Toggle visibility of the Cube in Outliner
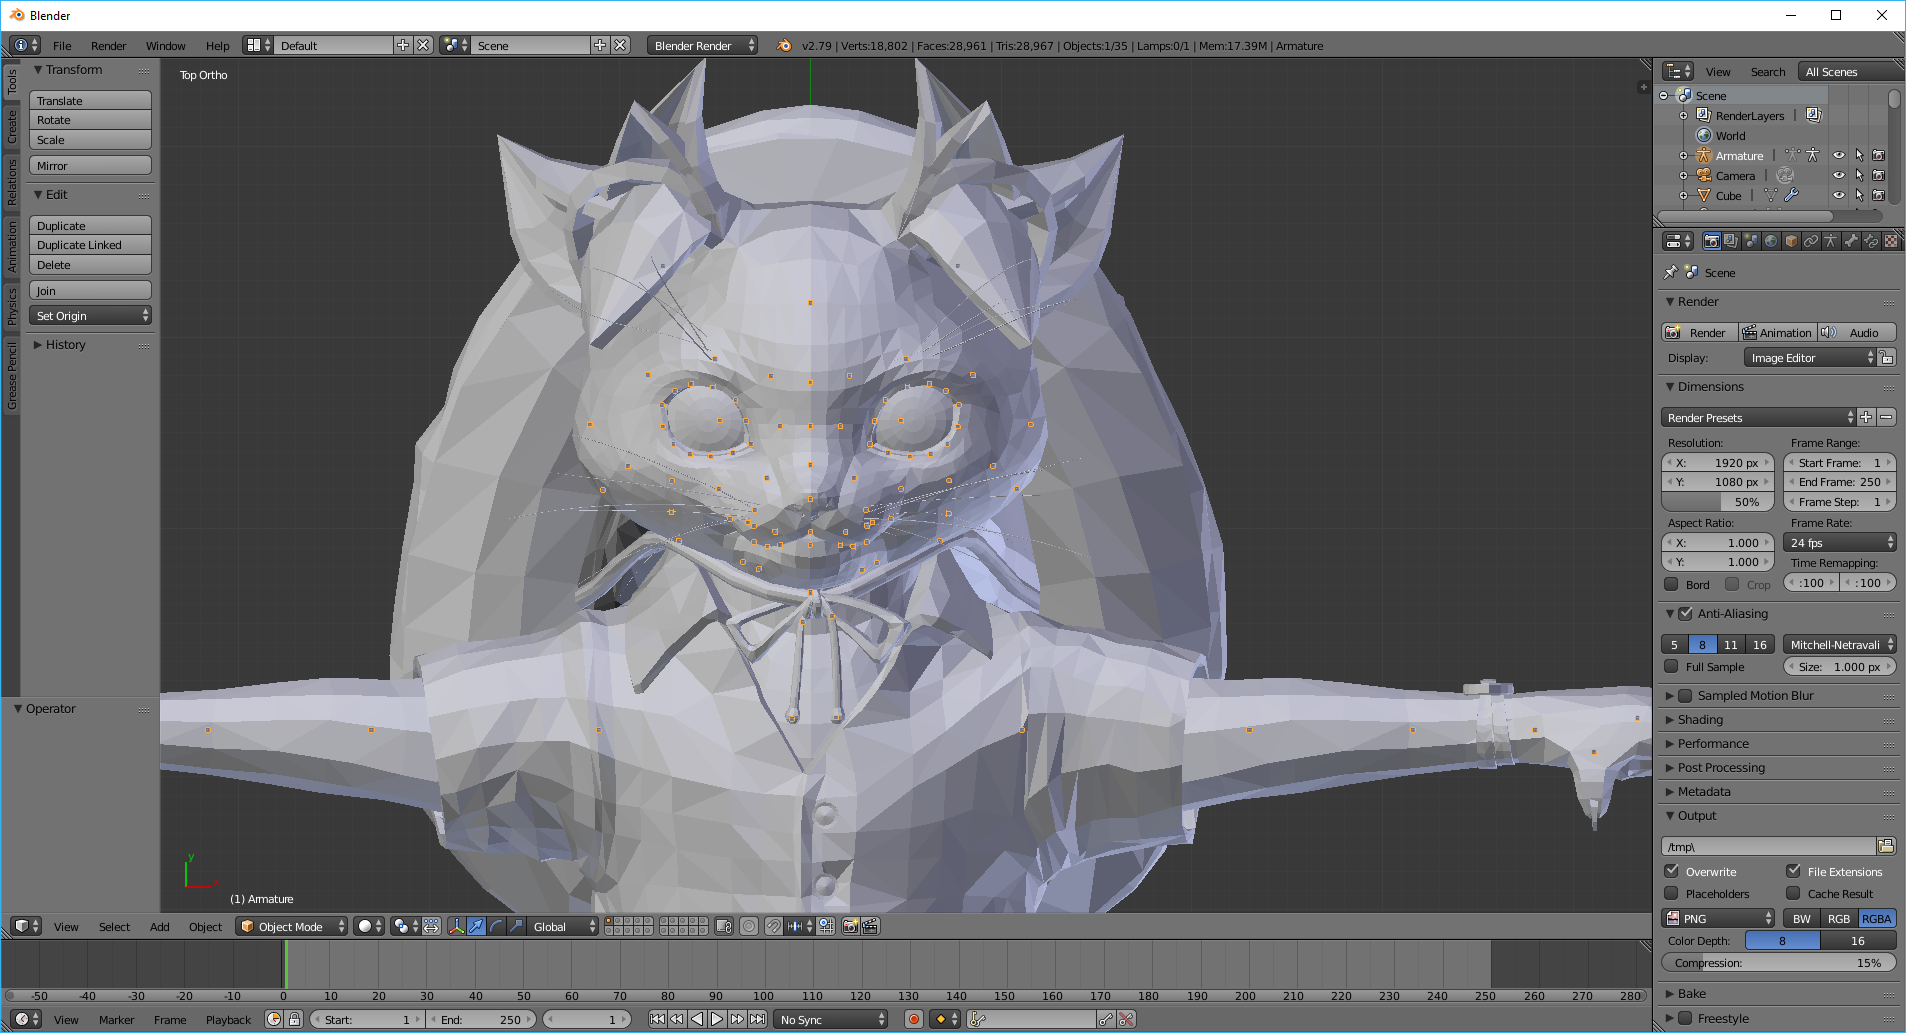 click(x=1838, y=195)
